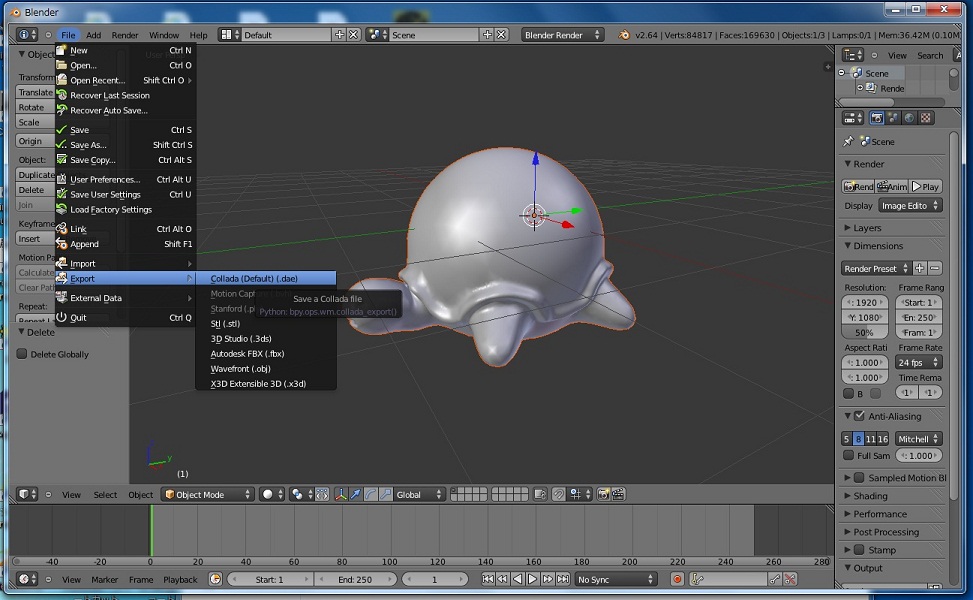Click the play animation arrow in timeline
The width and height of the screenshot is (973, 600).
point(533,579)
